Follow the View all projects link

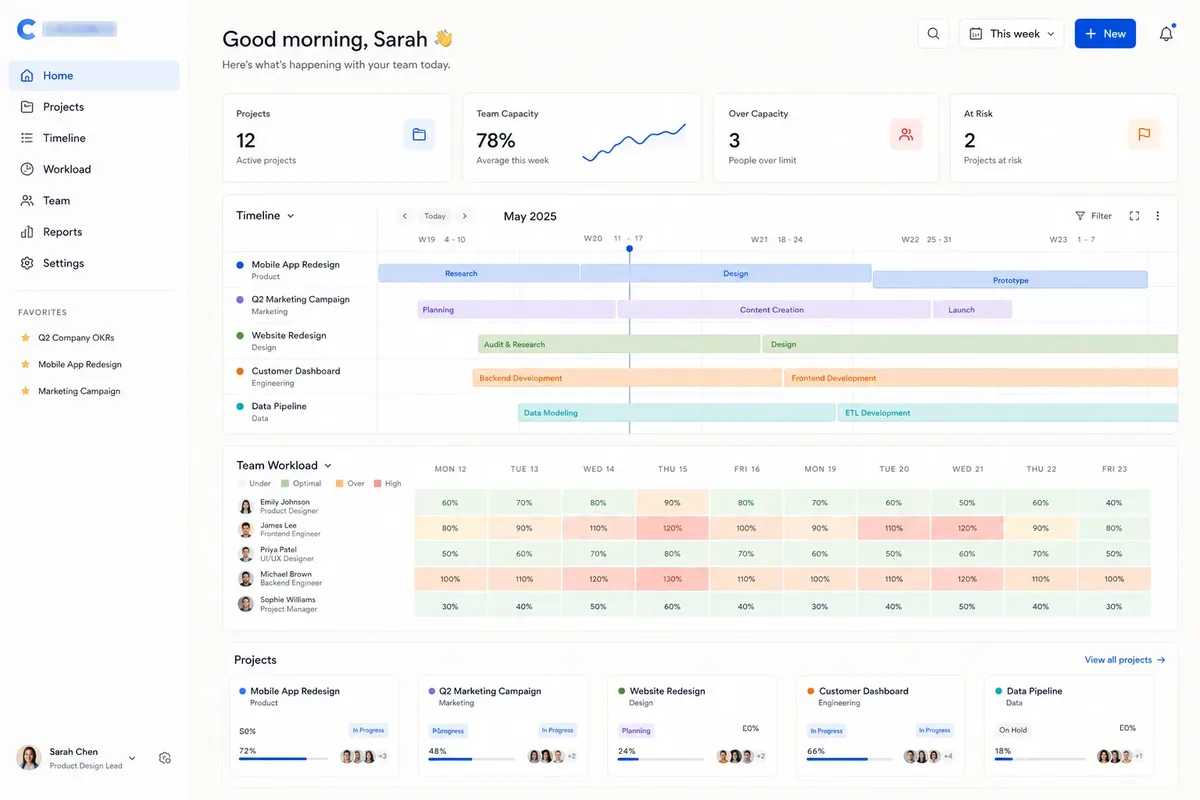tap(1125, 660)
